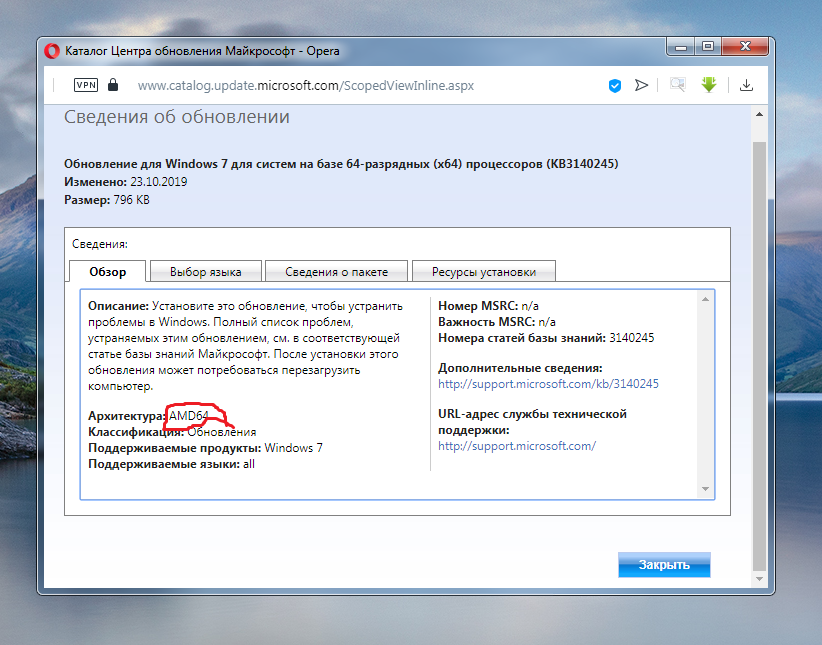Click the Сведения об обновлении heading
The width and height of the screenshot is (822, 645).
click(x=177, y=116)
